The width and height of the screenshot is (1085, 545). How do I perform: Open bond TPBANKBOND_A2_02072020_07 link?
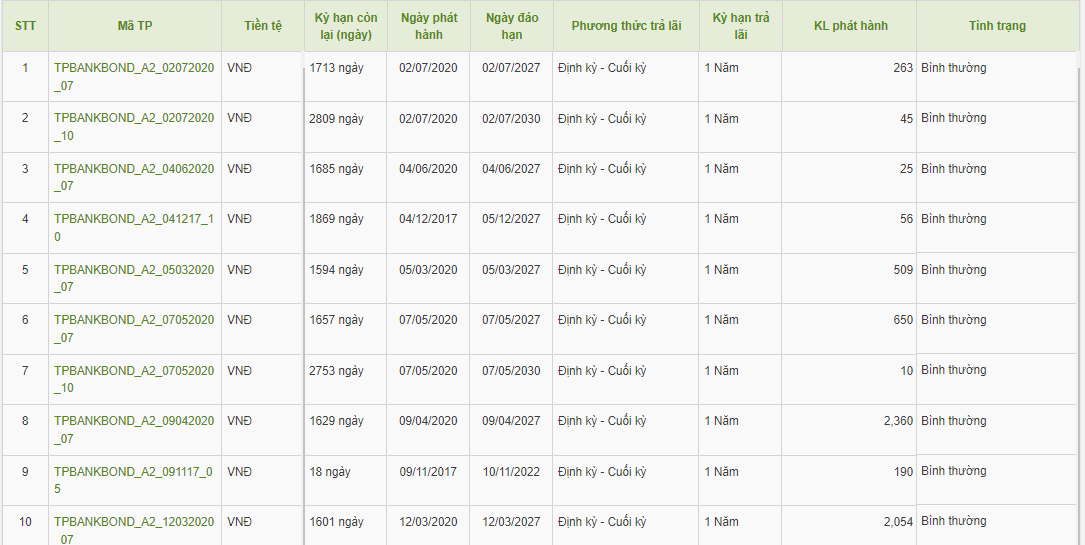click(x=134, y=68)
